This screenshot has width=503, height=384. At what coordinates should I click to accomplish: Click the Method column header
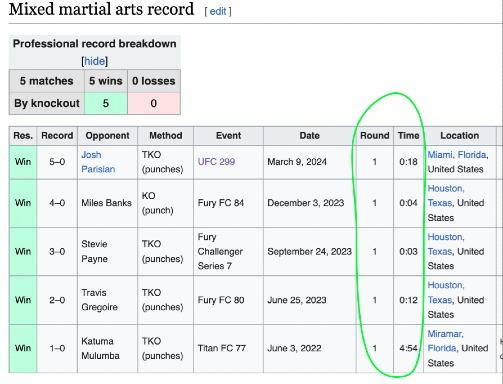point(166,136)
